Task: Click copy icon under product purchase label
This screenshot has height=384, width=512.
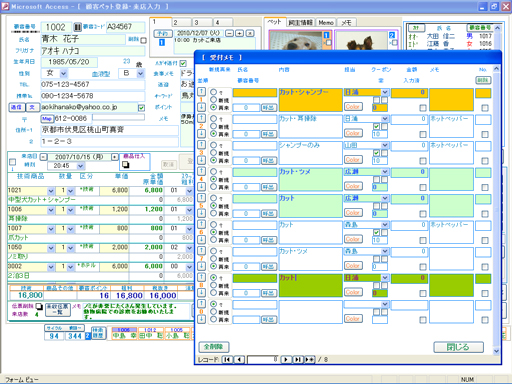Action: pos(126,164)
